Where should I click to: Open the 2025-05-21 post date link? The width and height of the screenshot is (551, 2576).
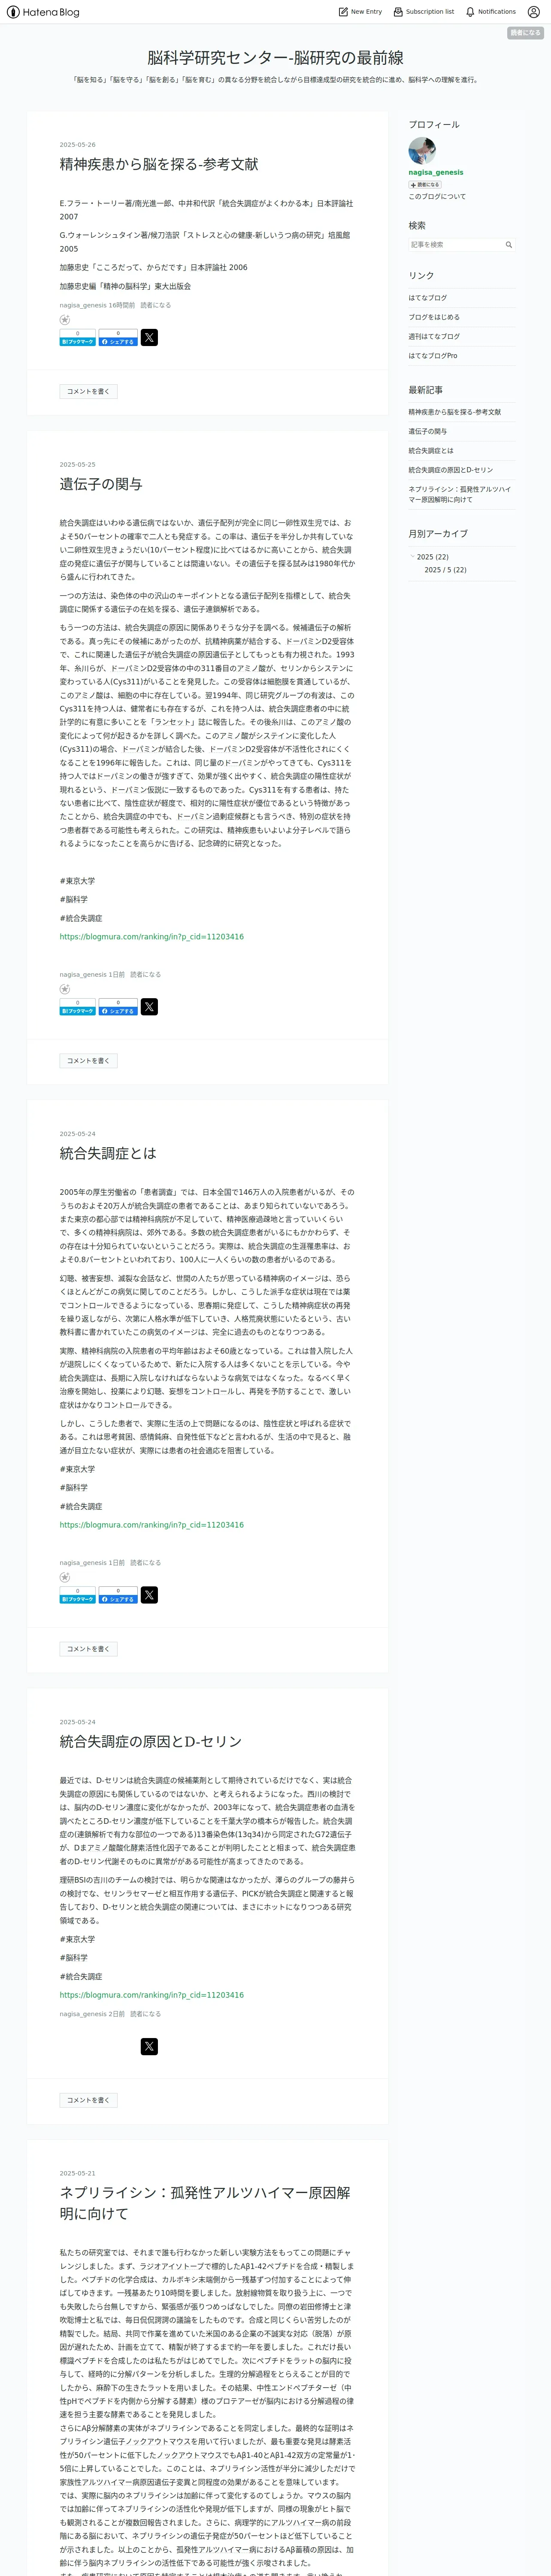click(77, 2173)
